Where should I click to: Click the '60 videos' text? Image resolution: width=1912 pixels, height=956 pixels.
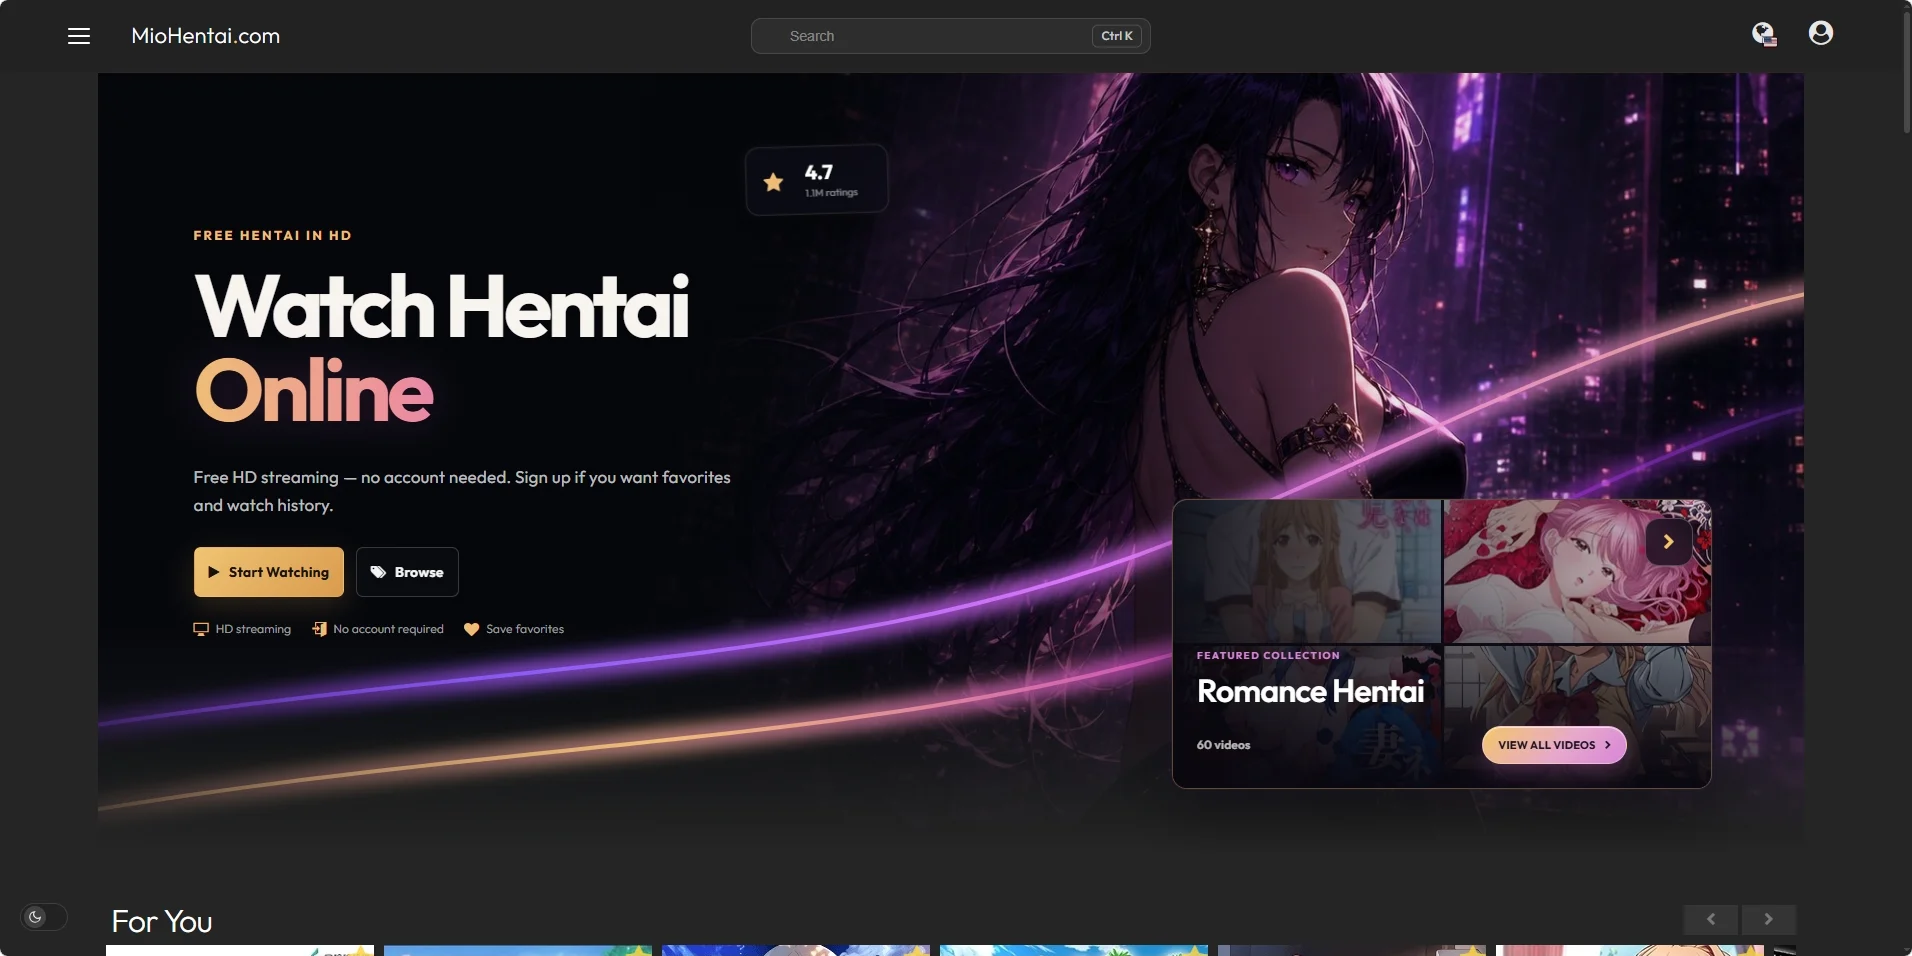click(x=1223, y=745)
